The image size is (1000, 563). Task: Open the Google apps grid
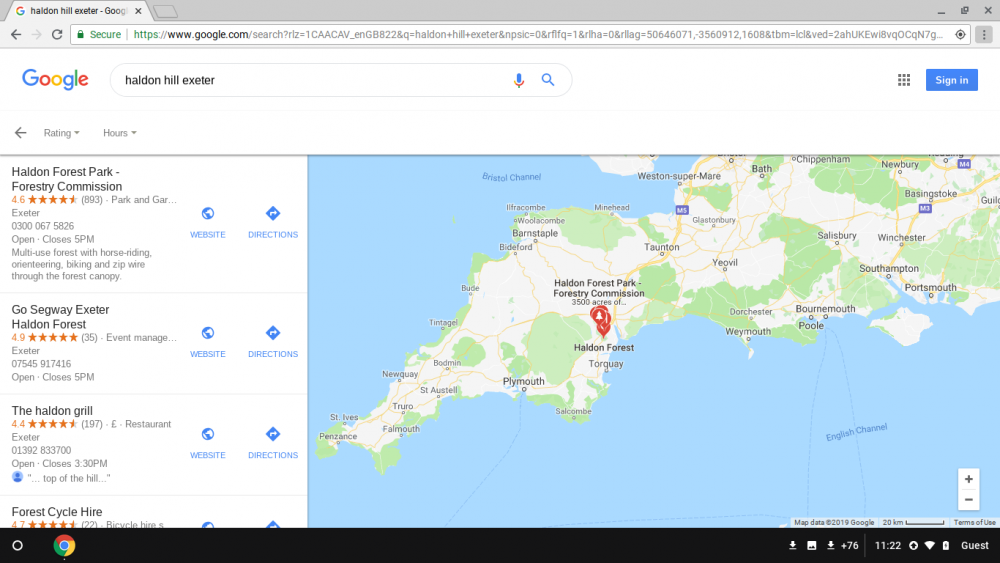(904, 80)
